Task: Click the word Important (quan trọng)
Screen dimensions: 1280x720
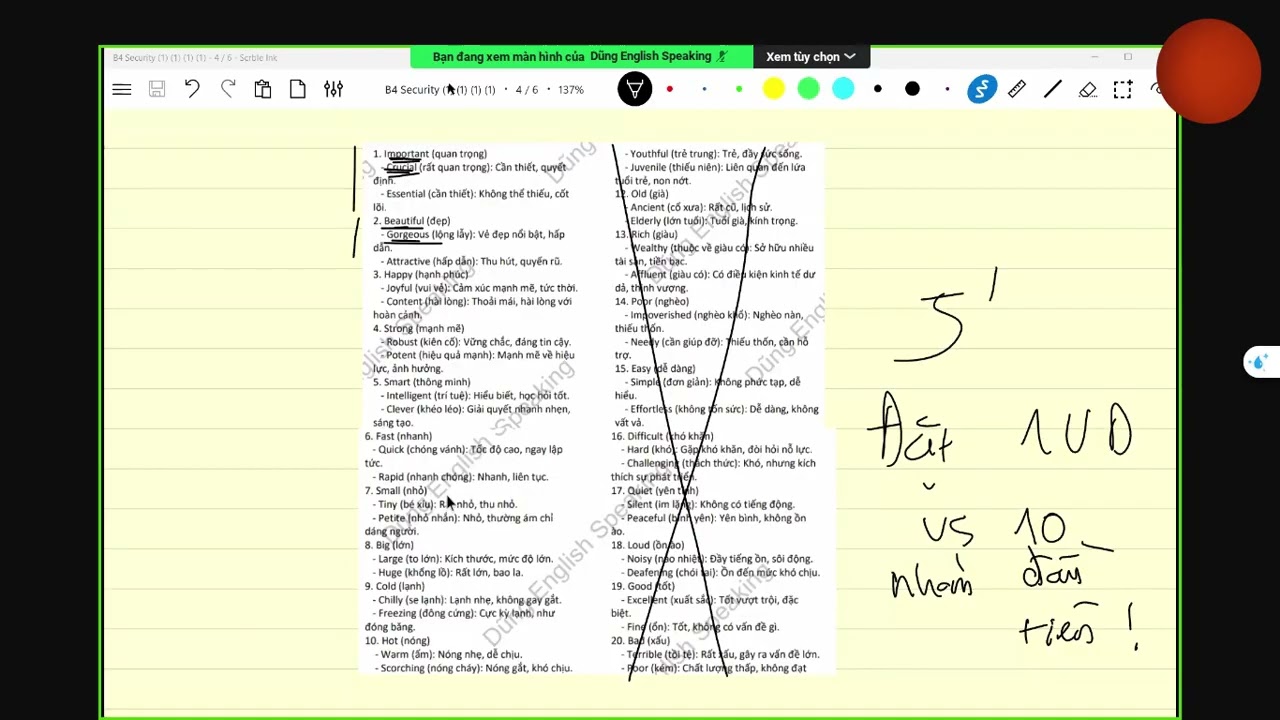Action: 435,154
